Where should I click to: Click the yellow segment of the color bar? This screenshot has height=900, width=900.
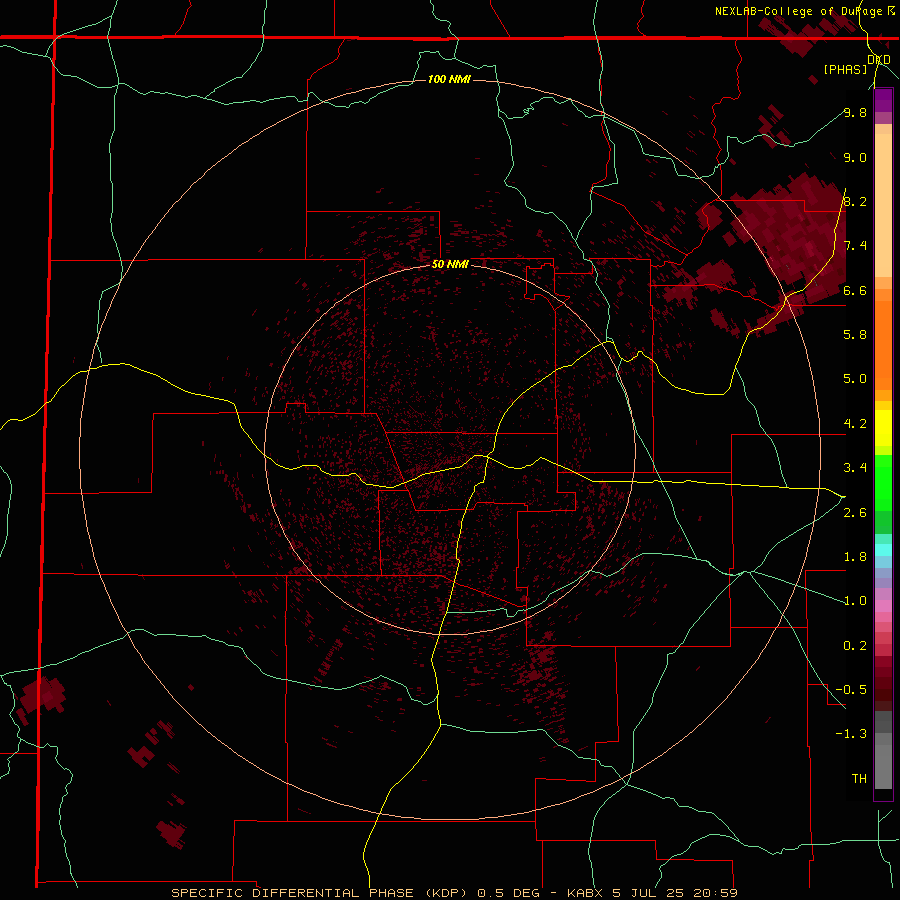coord(883,428)
